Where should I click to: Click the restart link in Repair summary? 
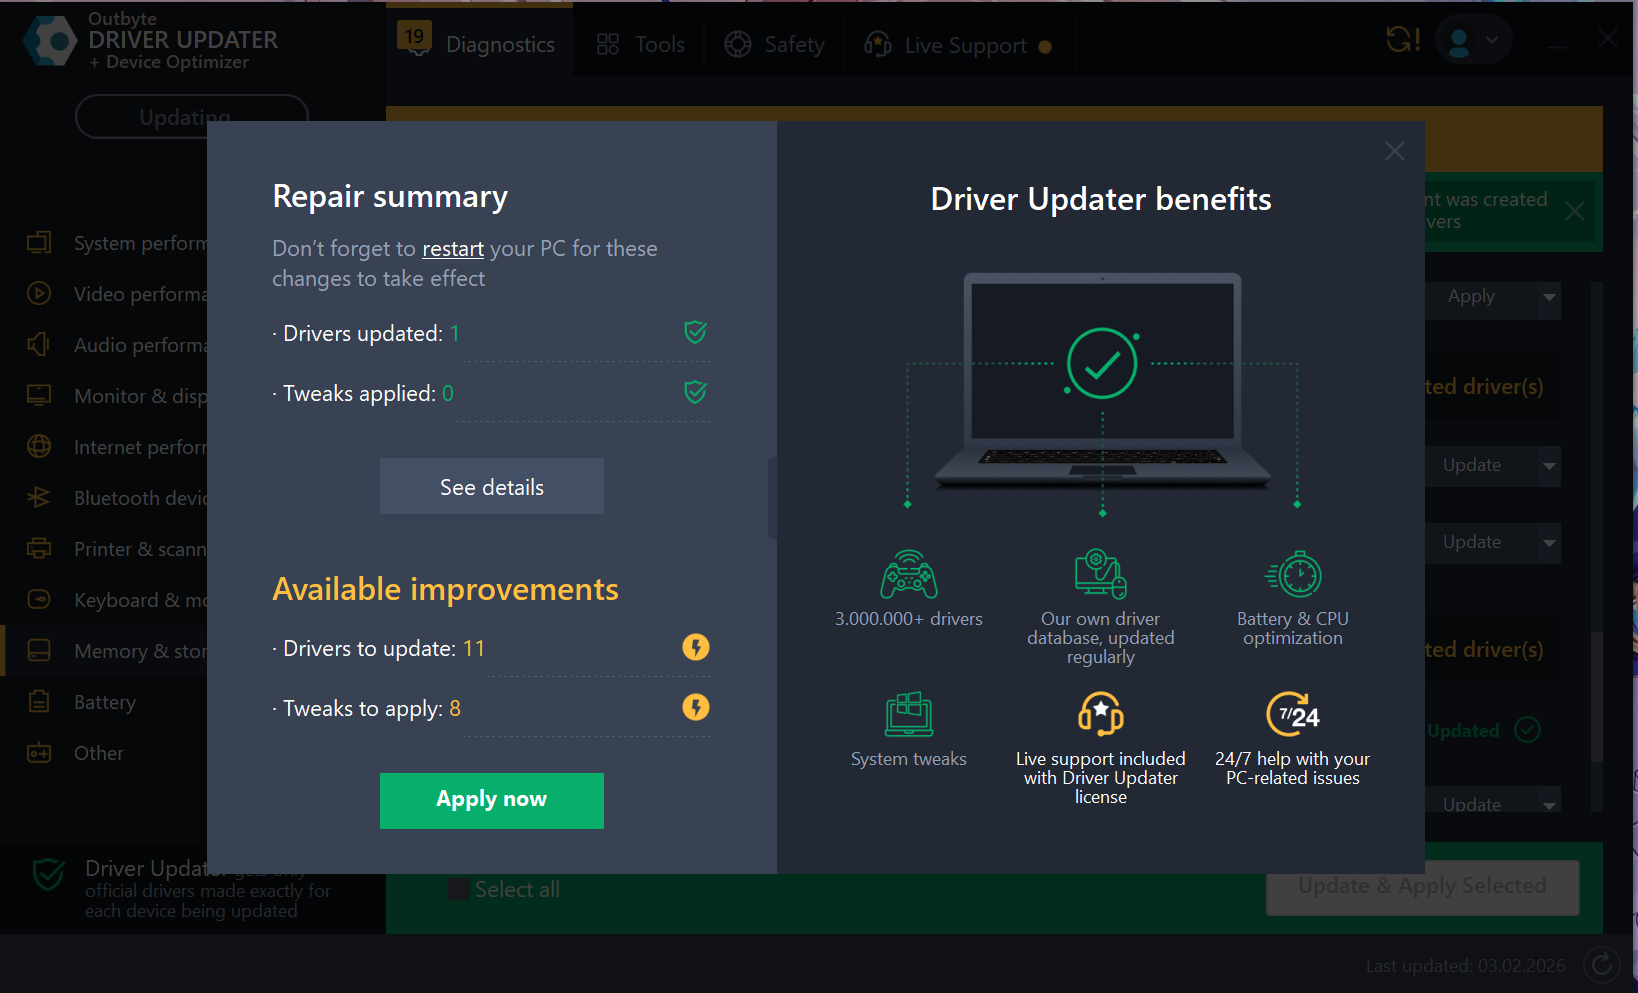(x=452, y=249)
